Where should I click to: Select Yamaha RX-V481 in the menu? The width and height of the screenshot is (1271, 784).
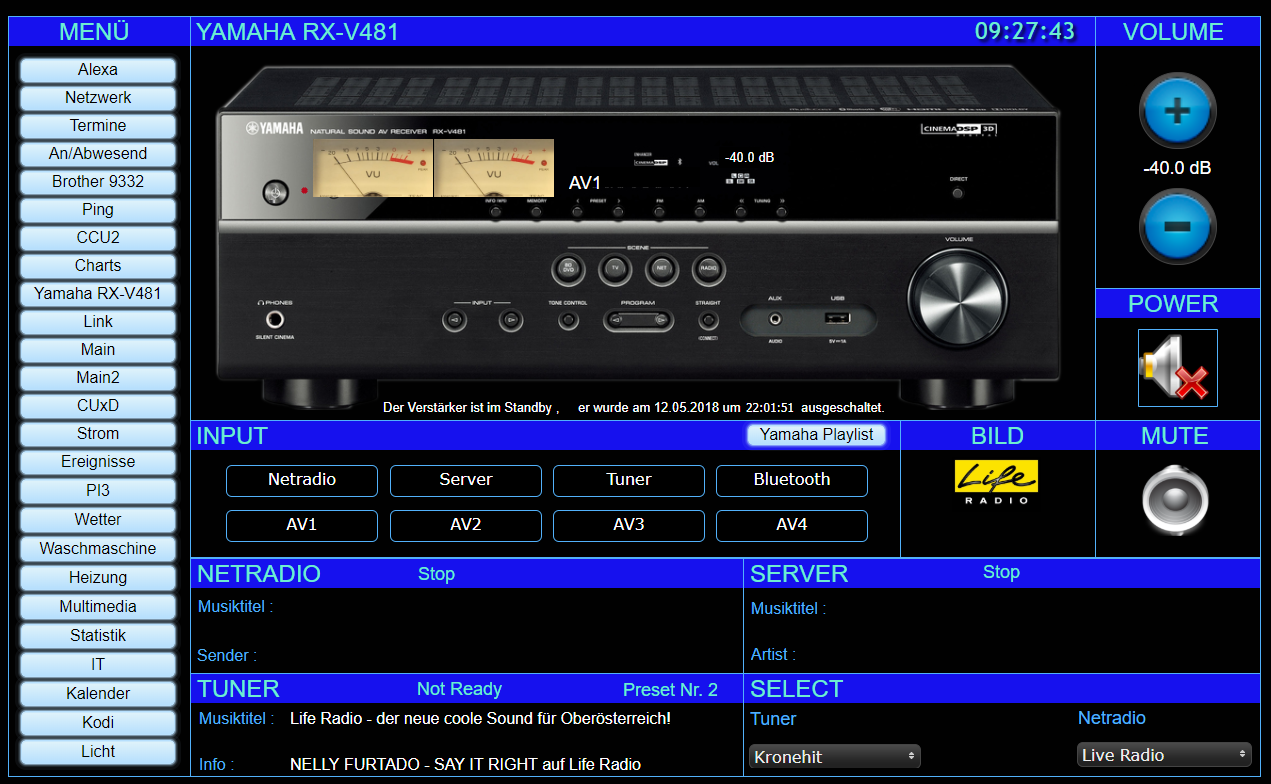(x=98, y=294)
